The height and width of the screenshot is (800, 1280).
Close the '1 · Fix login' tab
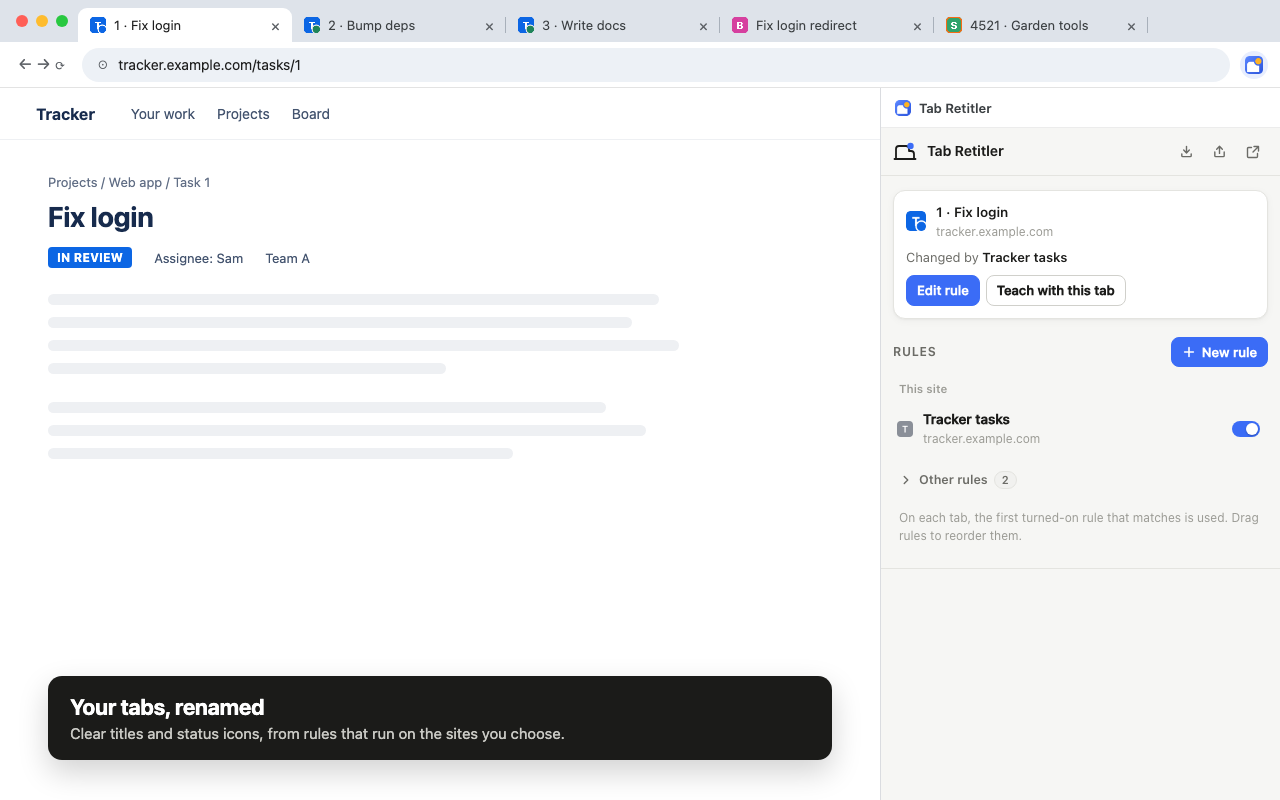pyautogui.click(x=275, y=26)
